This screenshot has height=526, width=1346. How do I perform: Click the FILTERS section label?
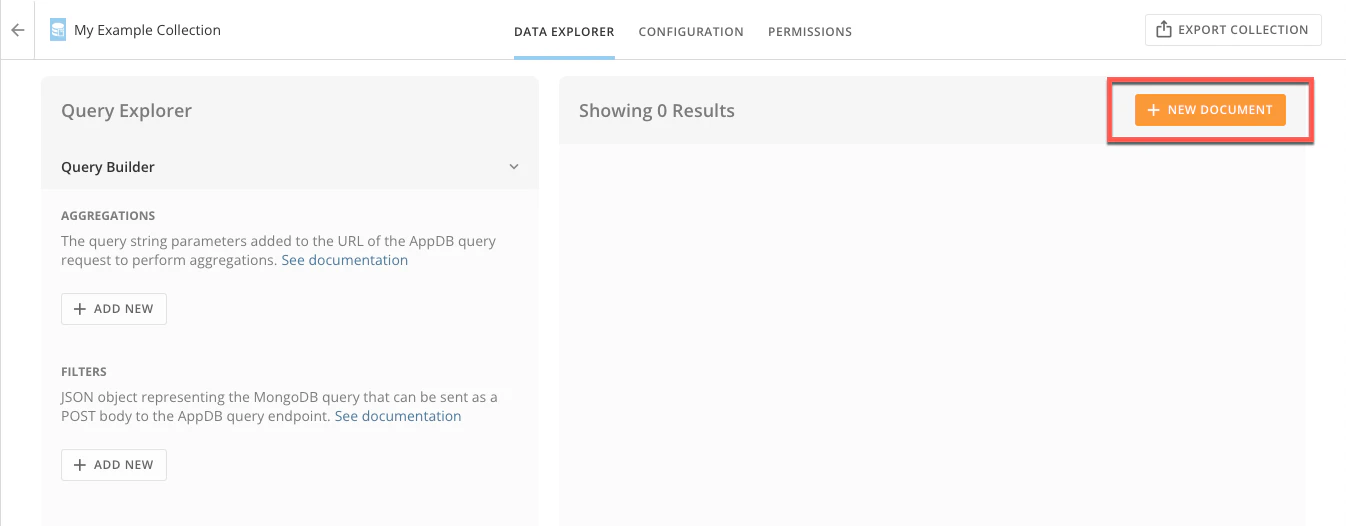point(84,372)
